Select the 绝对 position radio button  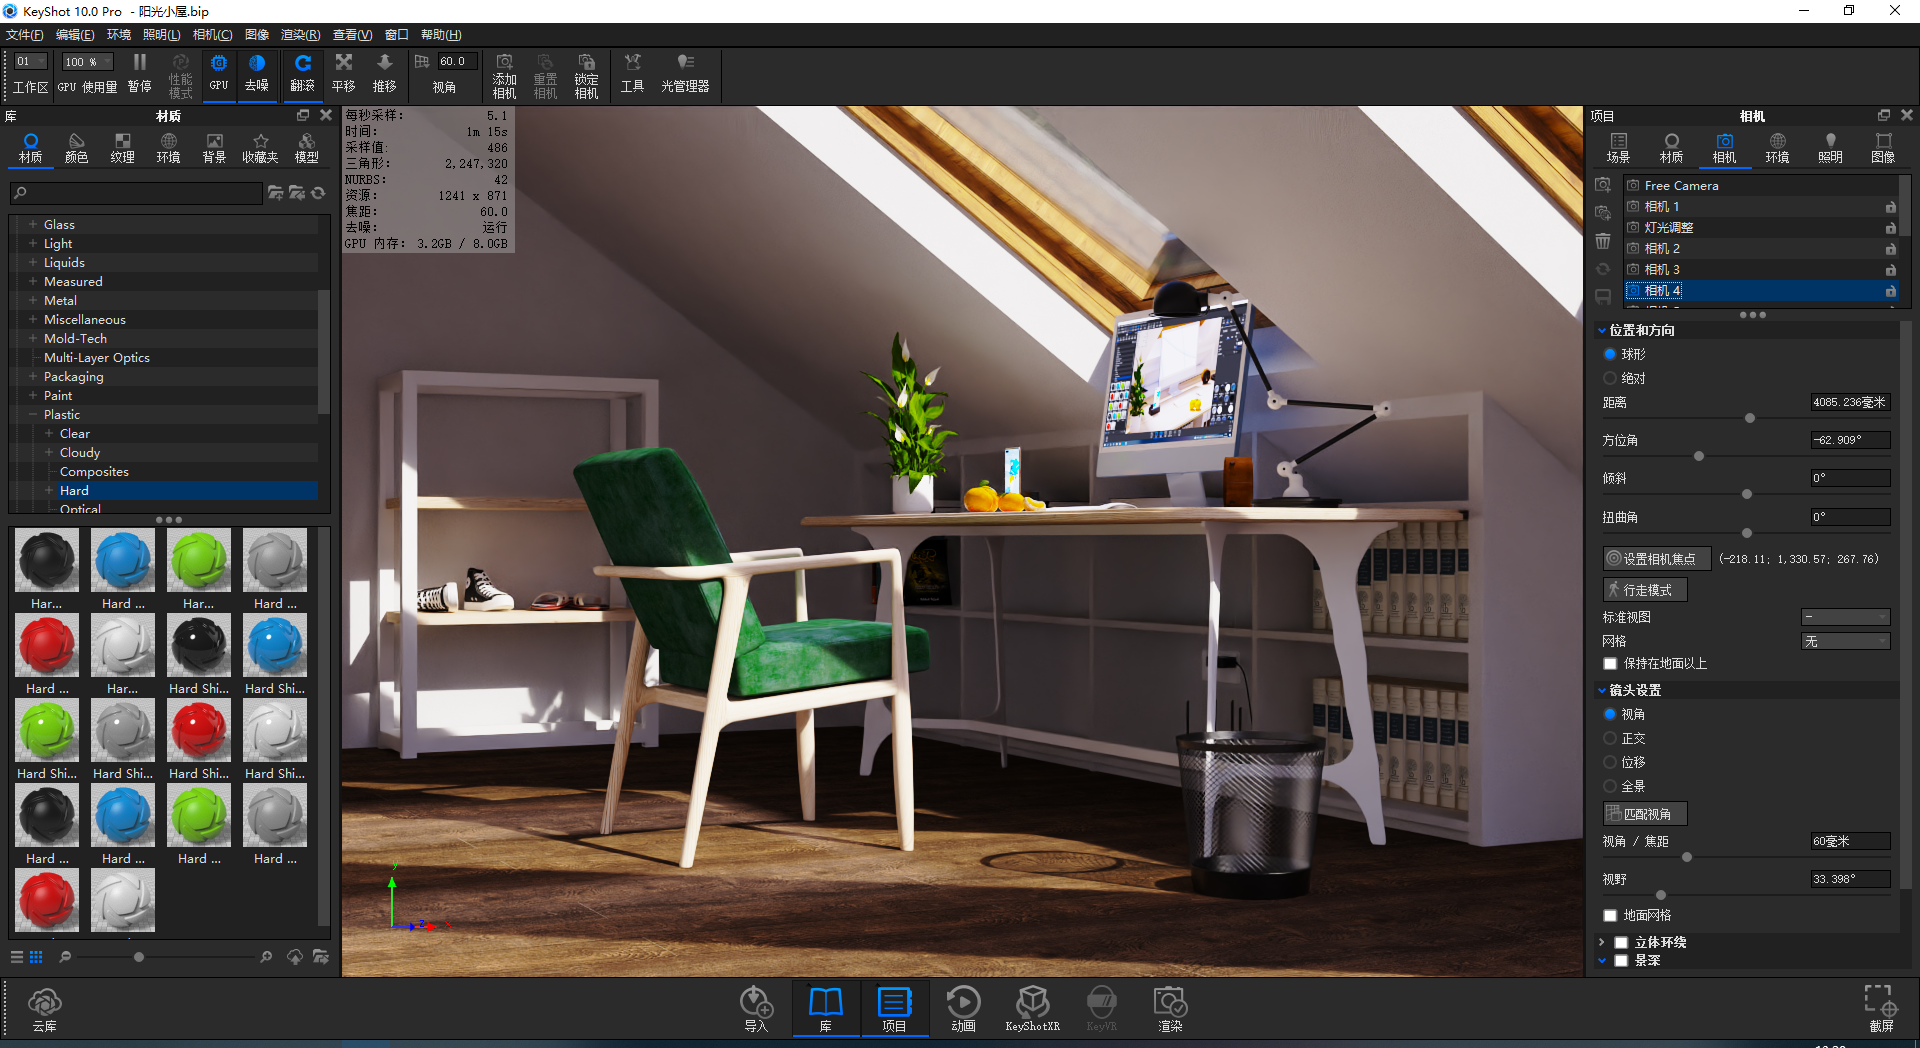pos(1610,379)
